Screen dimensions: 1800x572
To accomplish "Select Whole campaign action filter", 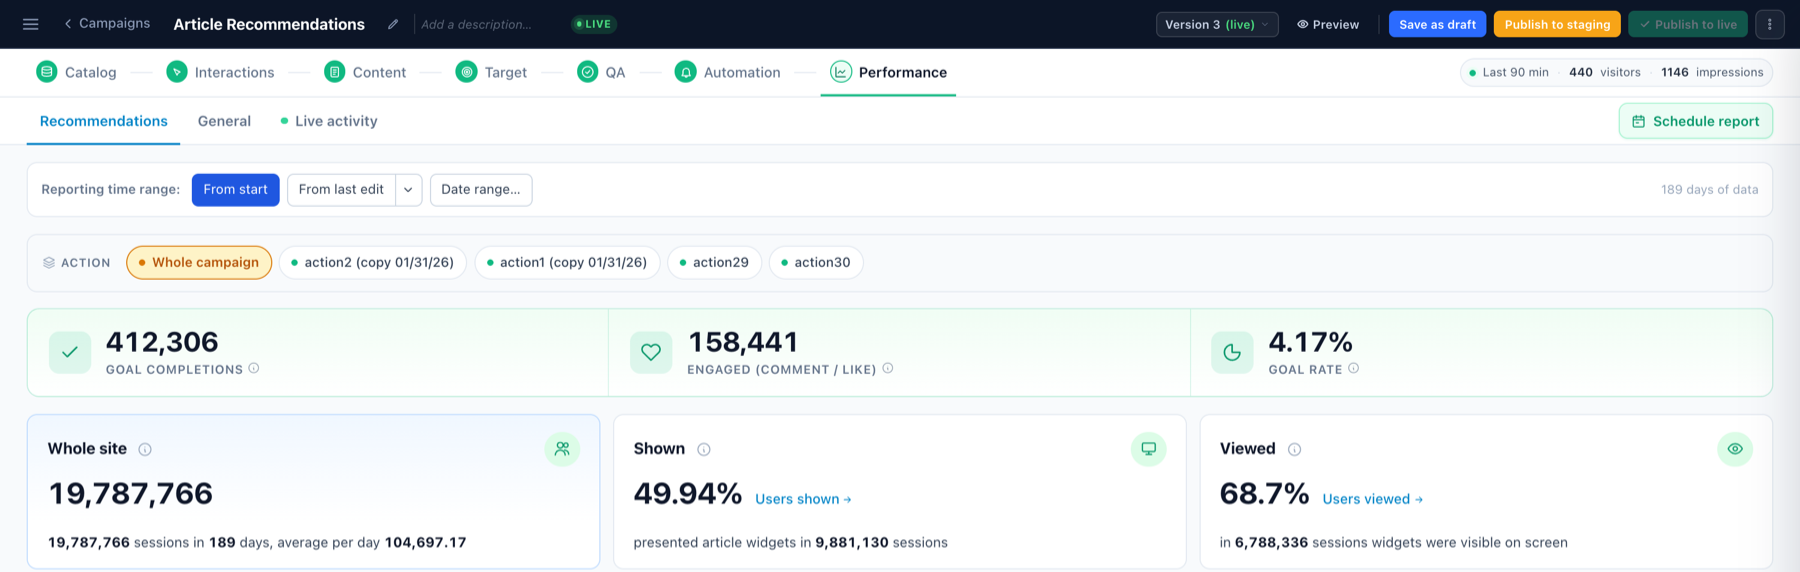I will click(199, 262).
